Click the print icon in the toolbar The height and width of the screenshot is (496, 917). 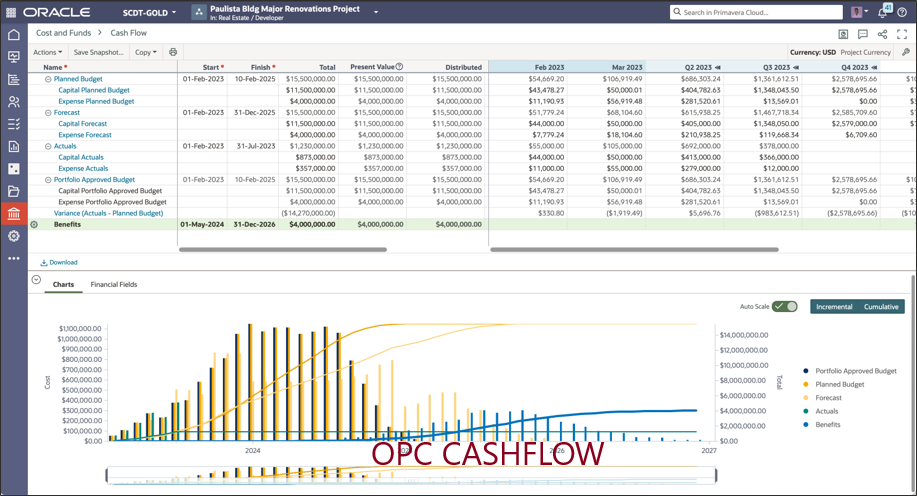pos(173,52)
